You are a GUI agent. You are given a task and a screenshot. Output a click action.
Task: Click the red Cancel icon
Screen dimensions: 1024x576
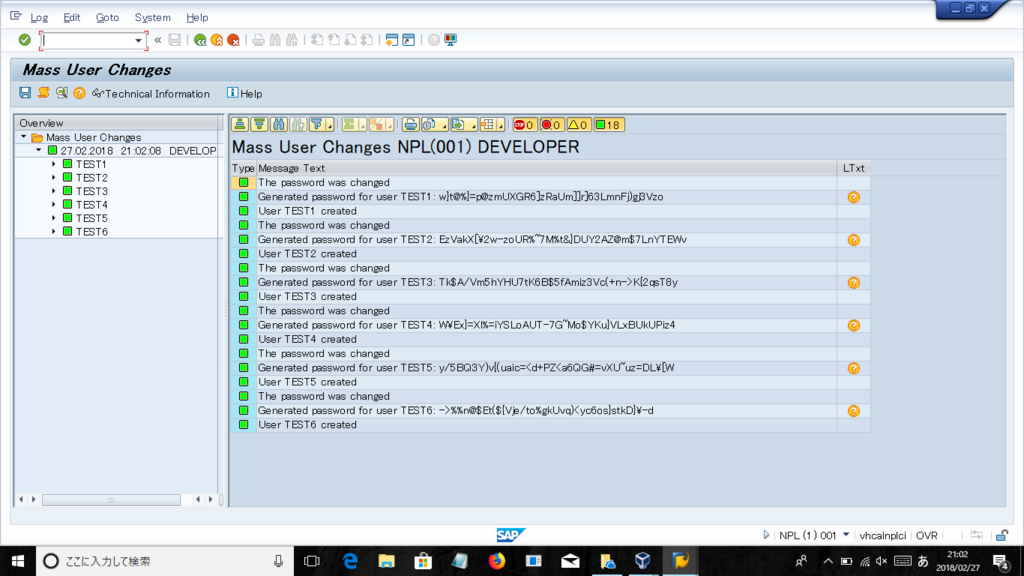(233, 40)
